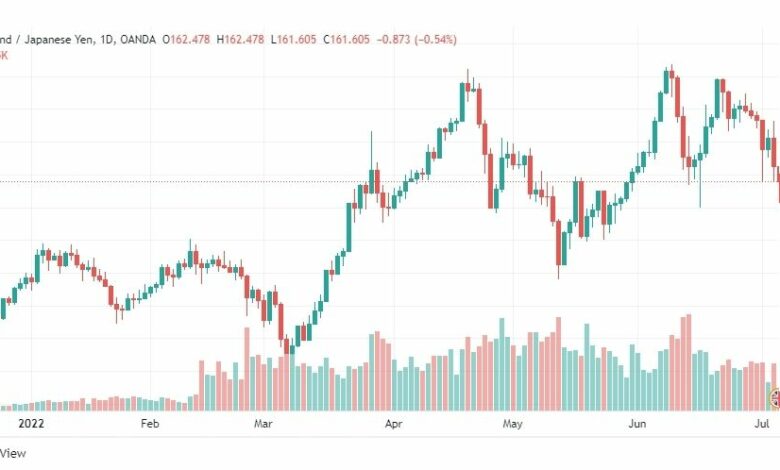Click the price change −0.873 (−0.54%) readout
This screenshot has width=780, height=470.
click(417, 39)
